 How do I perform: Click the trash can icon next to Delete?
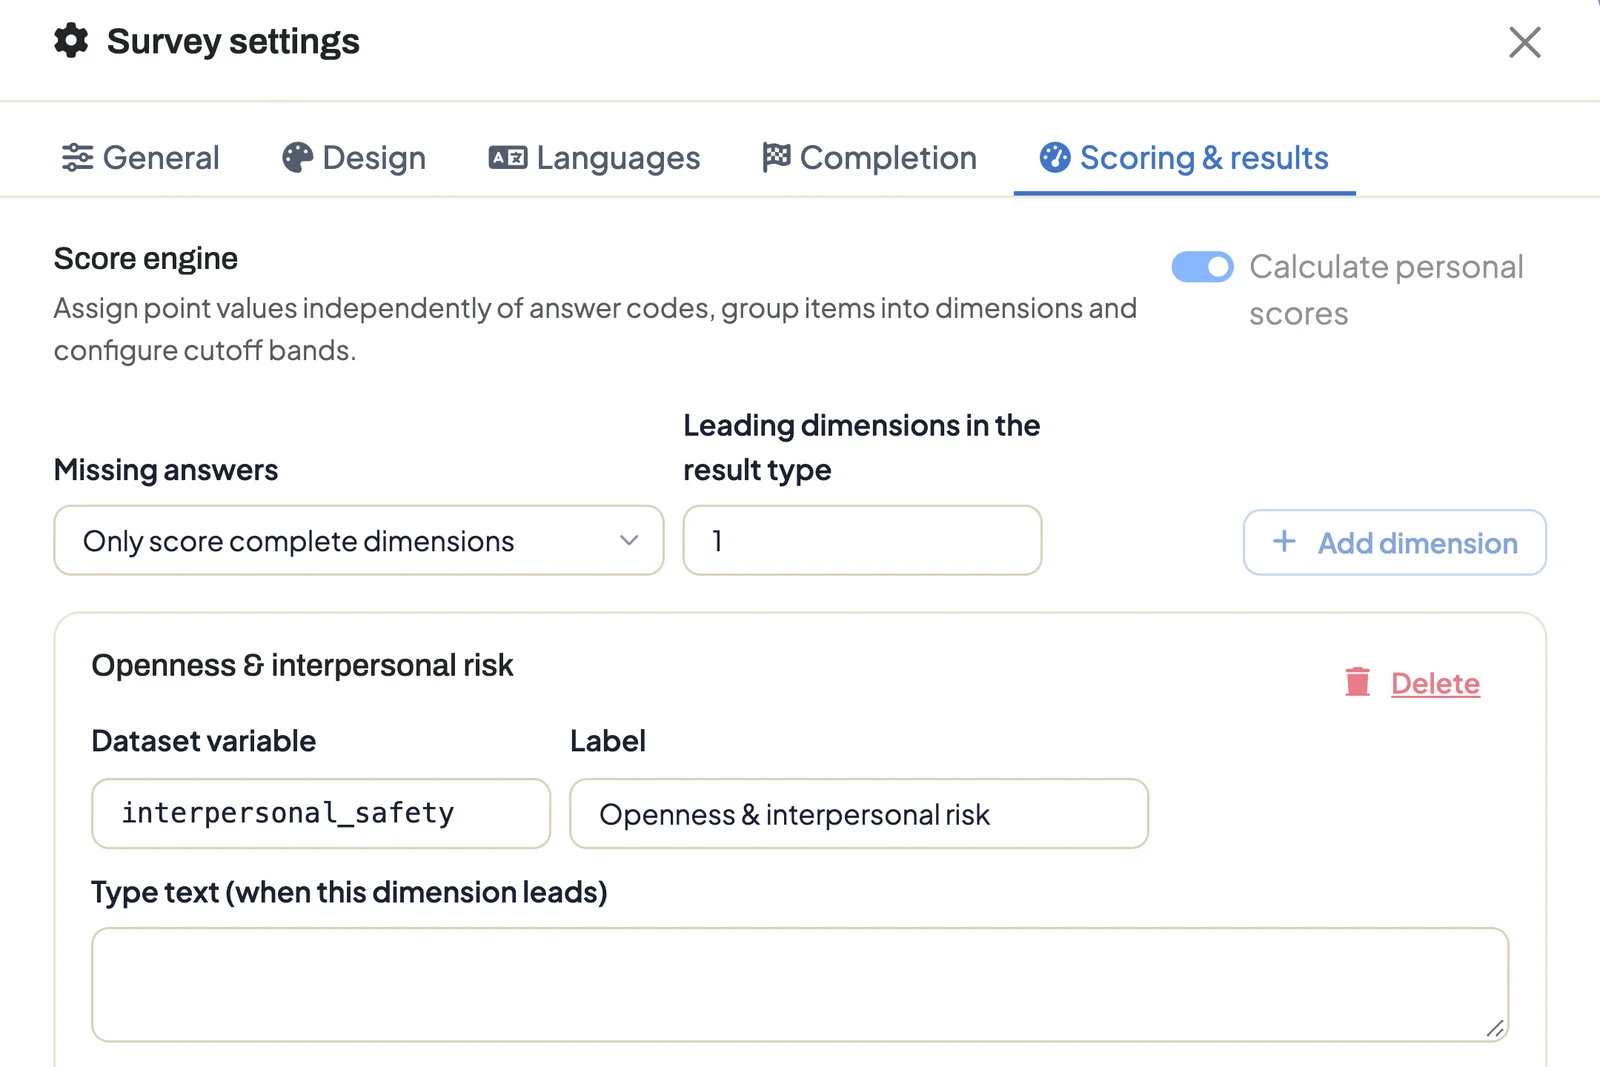[x=1357, y=682]
